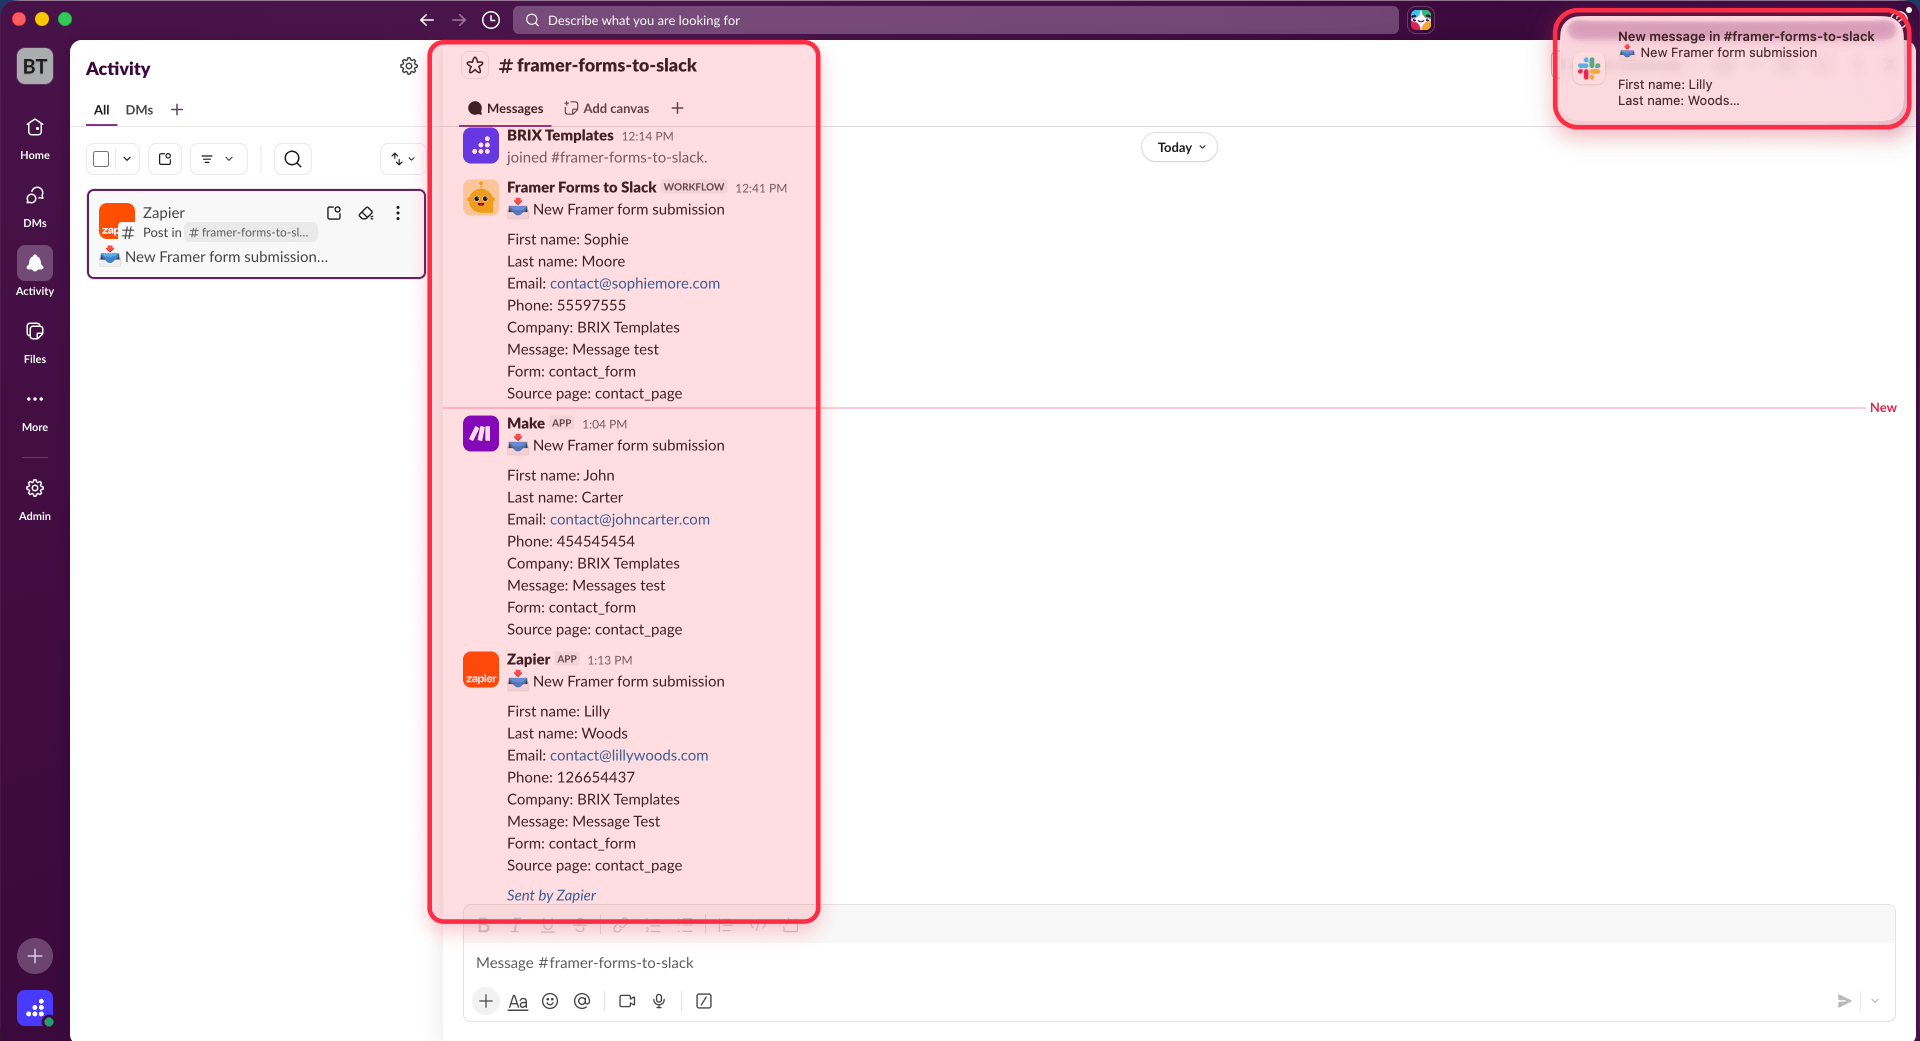Click the framer-forms-to-slack channel title
The height and width of the screenshot is (1041, 1920).
[598, 65]
